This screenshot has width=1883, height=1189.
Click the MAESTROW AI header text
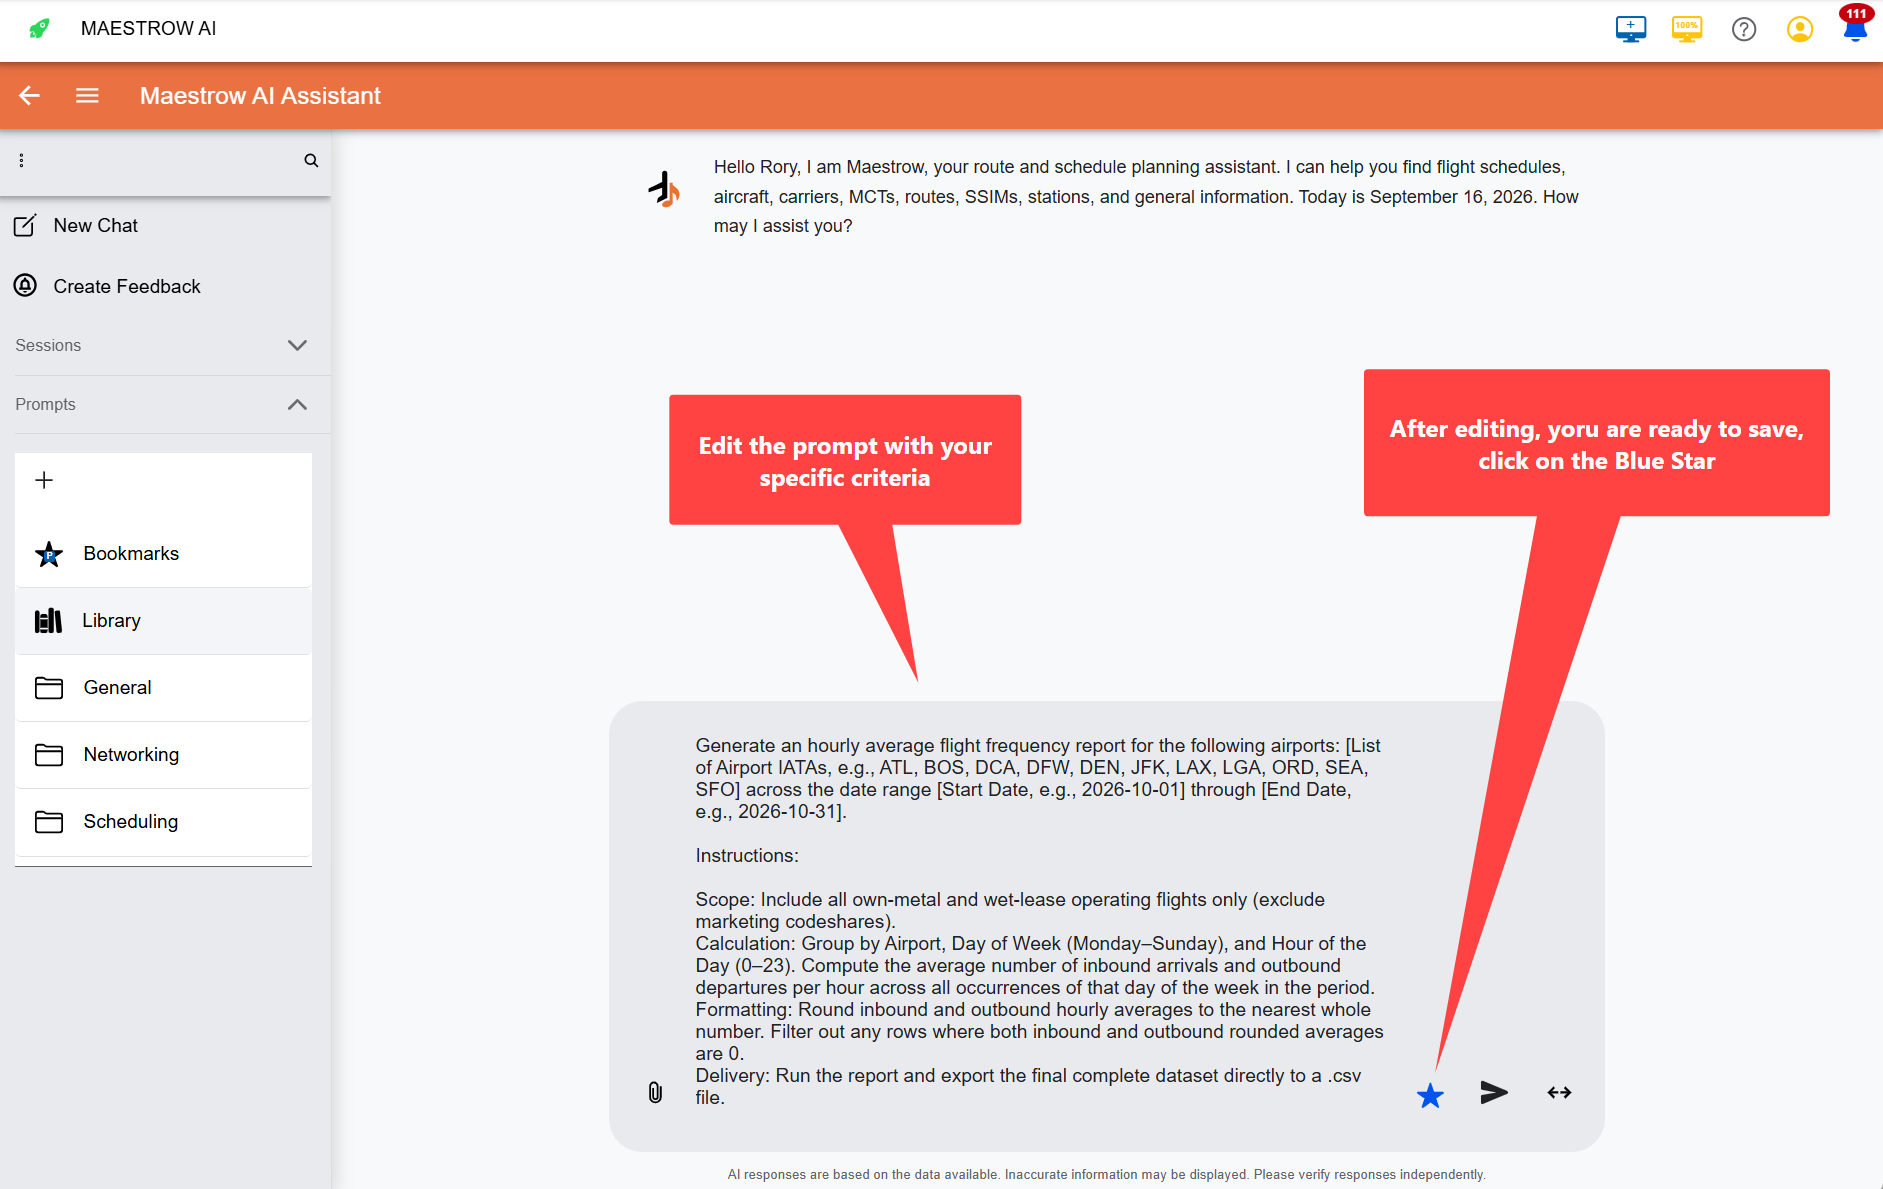pos(148,28)
